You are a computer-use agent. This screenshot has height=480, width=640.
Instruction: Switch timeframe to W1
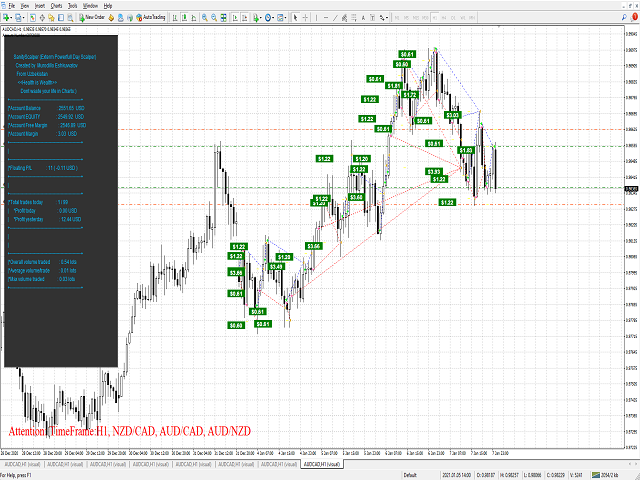tap(463, 18)
